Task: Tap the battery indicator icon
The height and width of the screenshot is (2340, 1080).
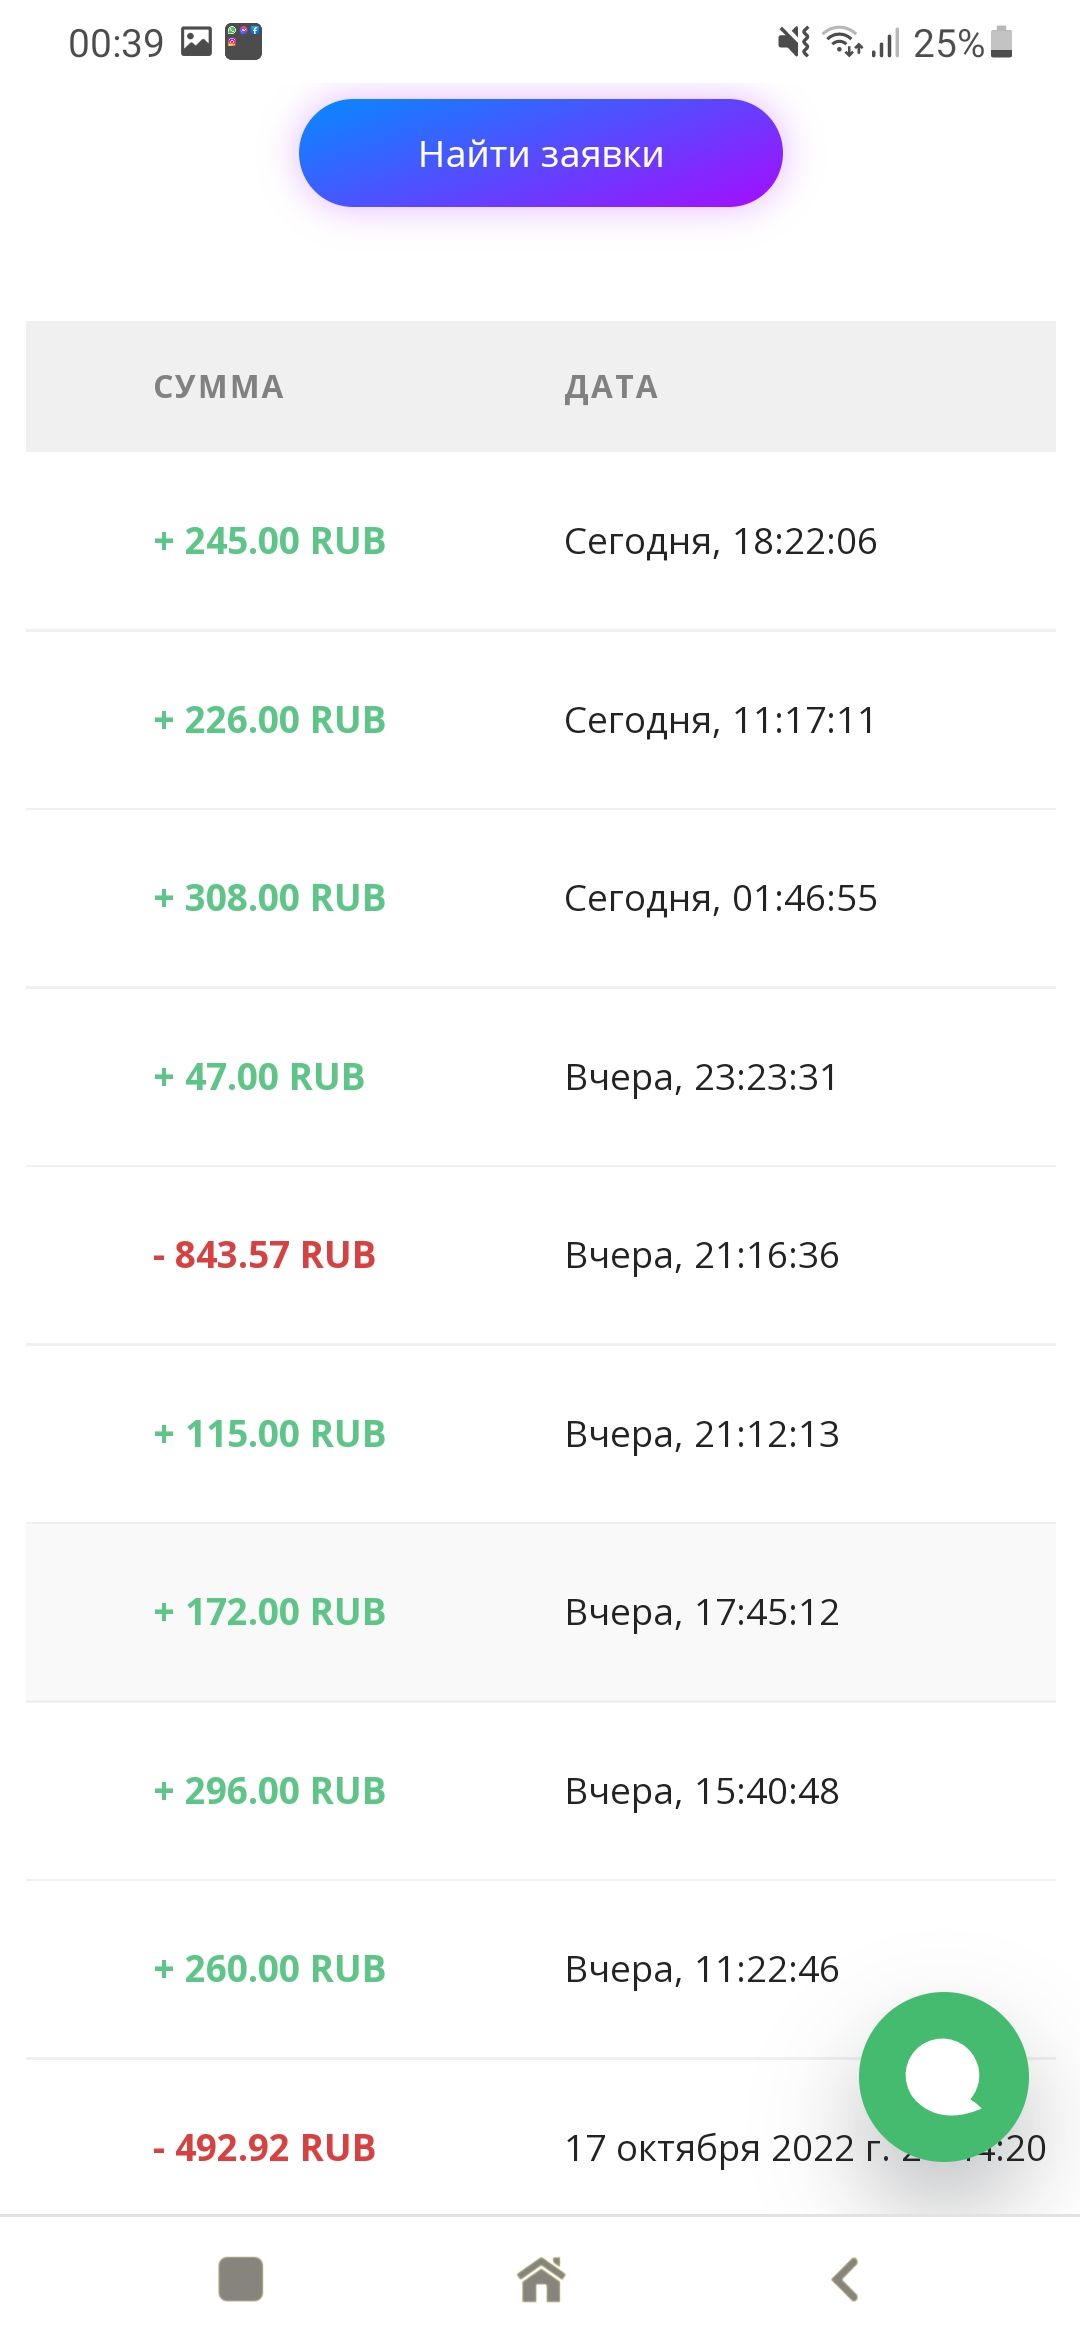Action: pos(1001,42)
